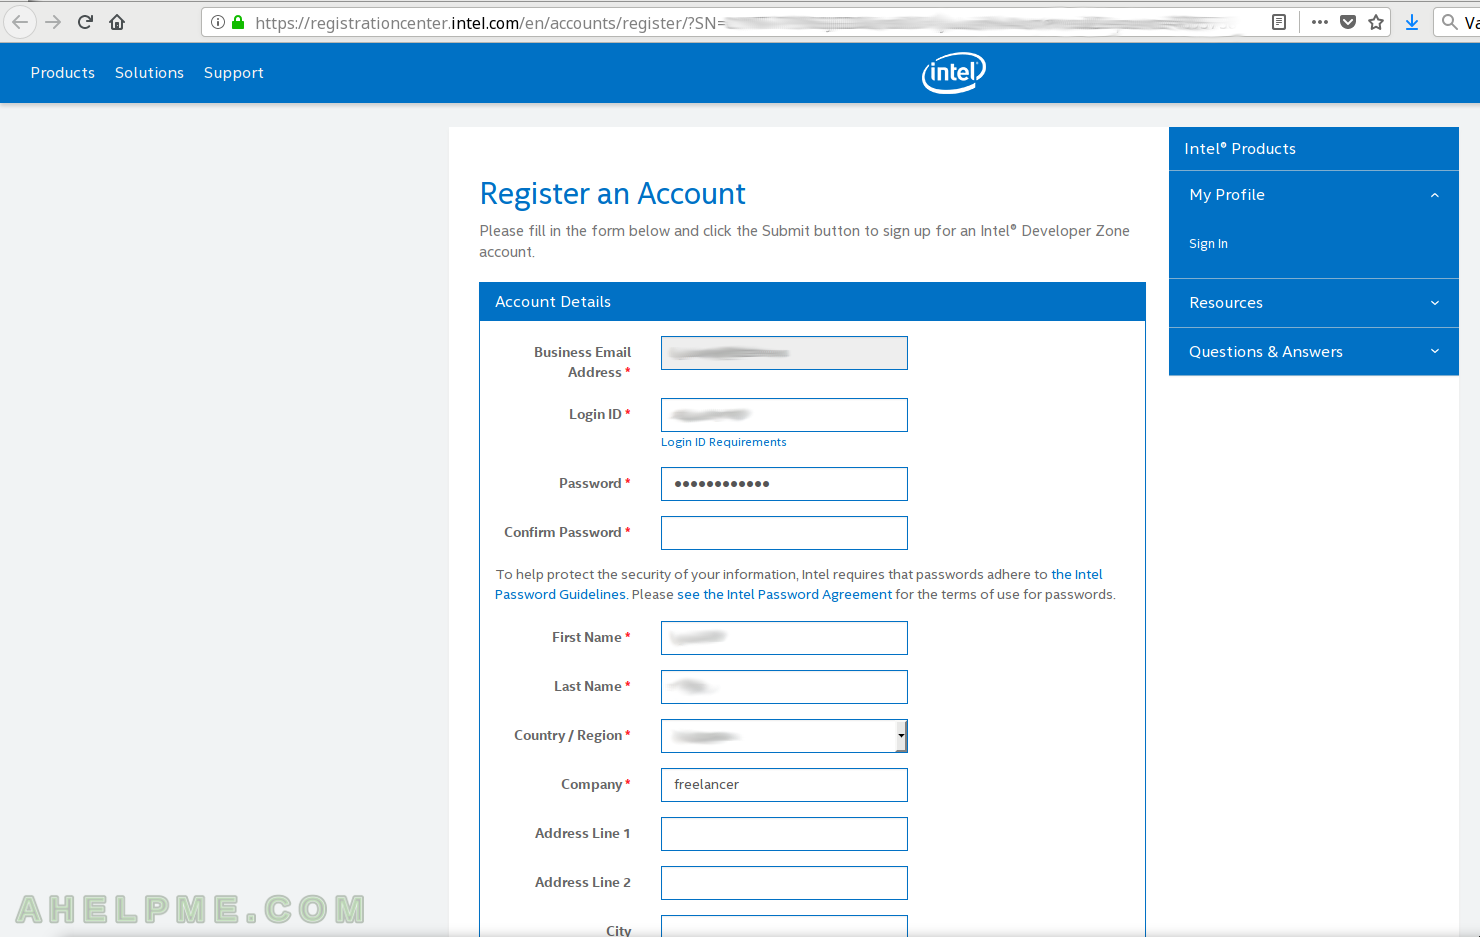This screenshot has height=937, width=1480.
Task: Open the Products menu
Action: (63, 73)
